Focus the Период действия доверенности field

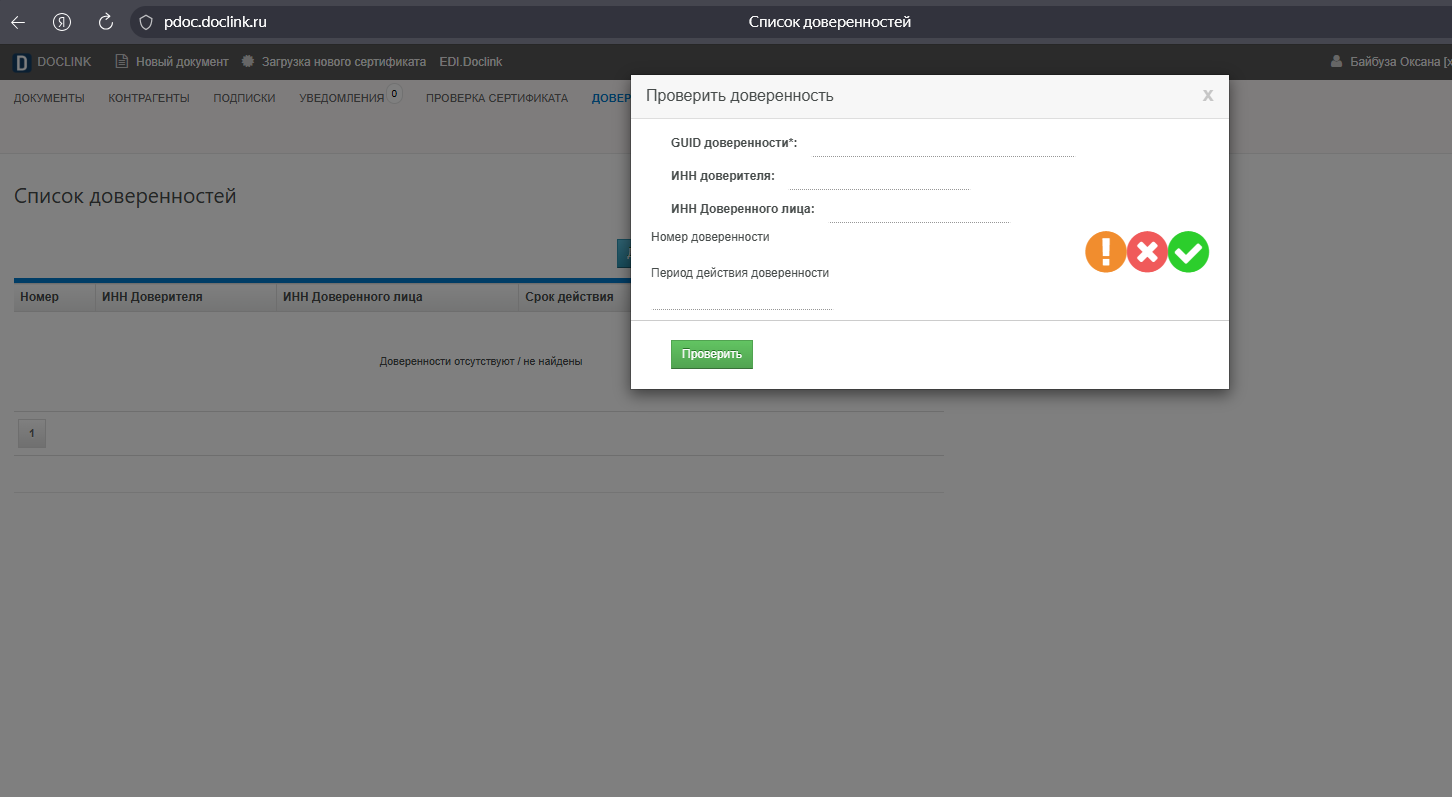click(742, 298)
